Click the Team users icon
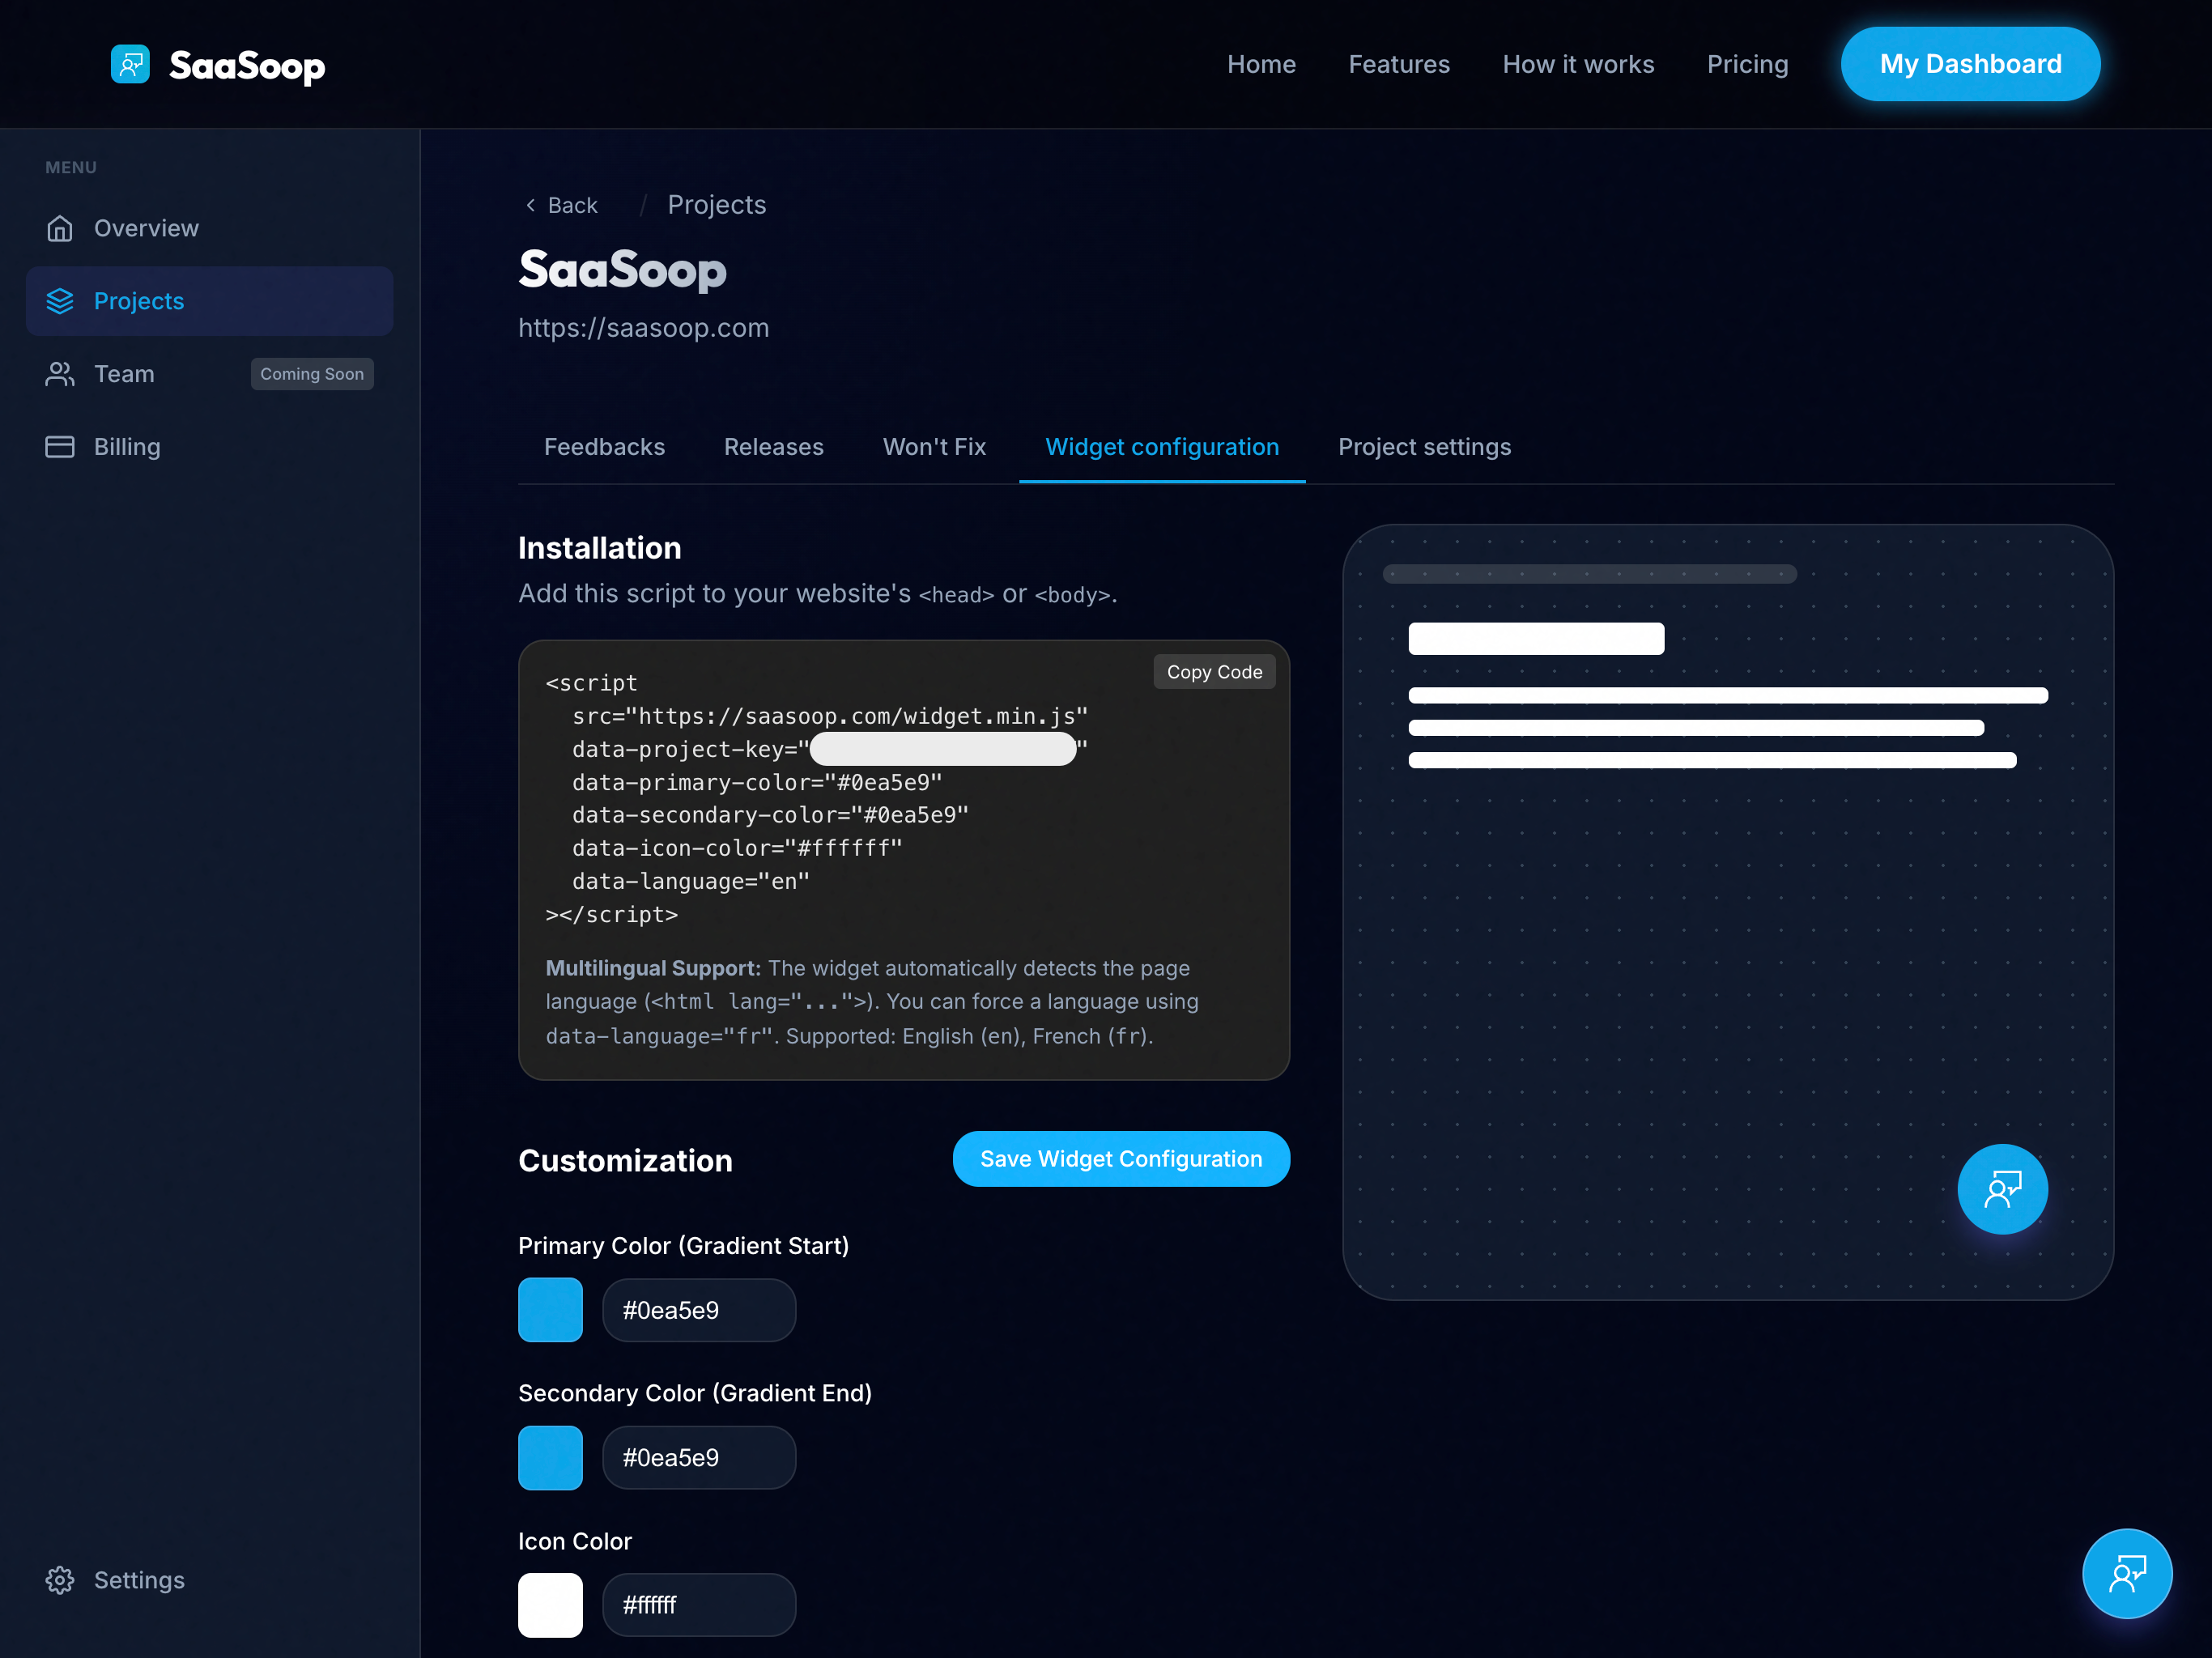 point(60,374)
